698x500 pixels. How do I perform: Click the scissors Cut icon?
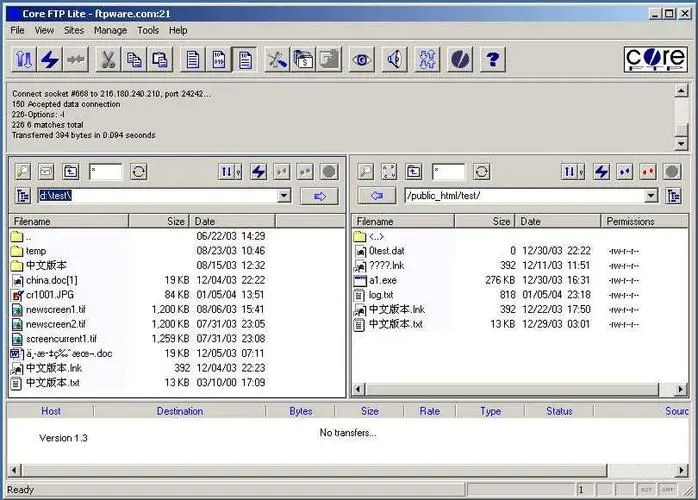108,59
